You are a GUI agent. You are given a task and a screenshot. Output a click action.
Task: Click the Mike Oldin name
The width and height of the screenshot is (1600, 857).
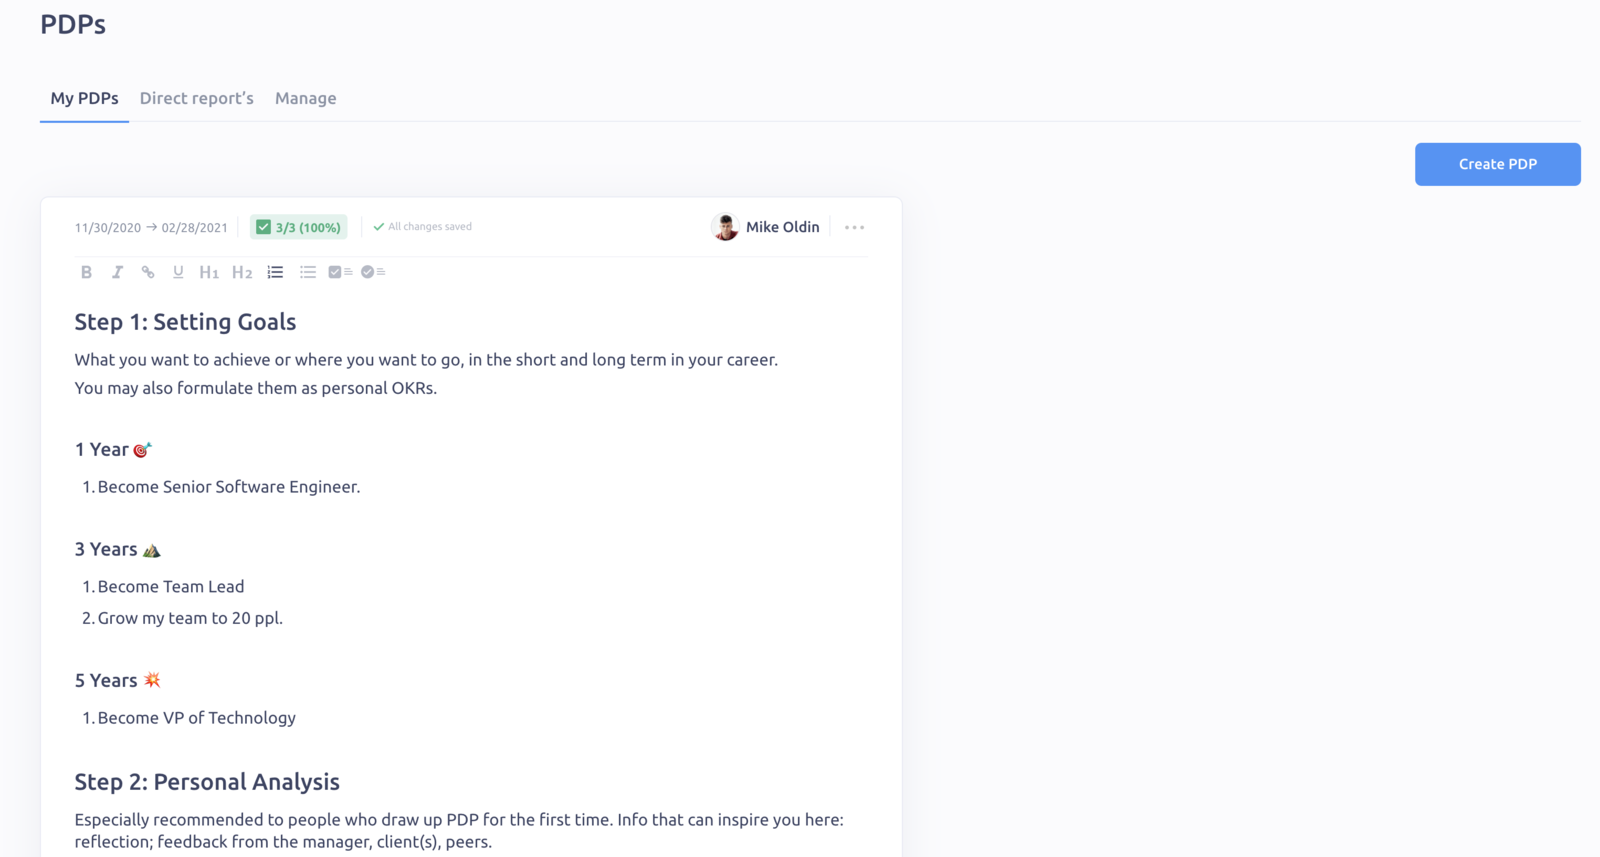coord(782,227)
